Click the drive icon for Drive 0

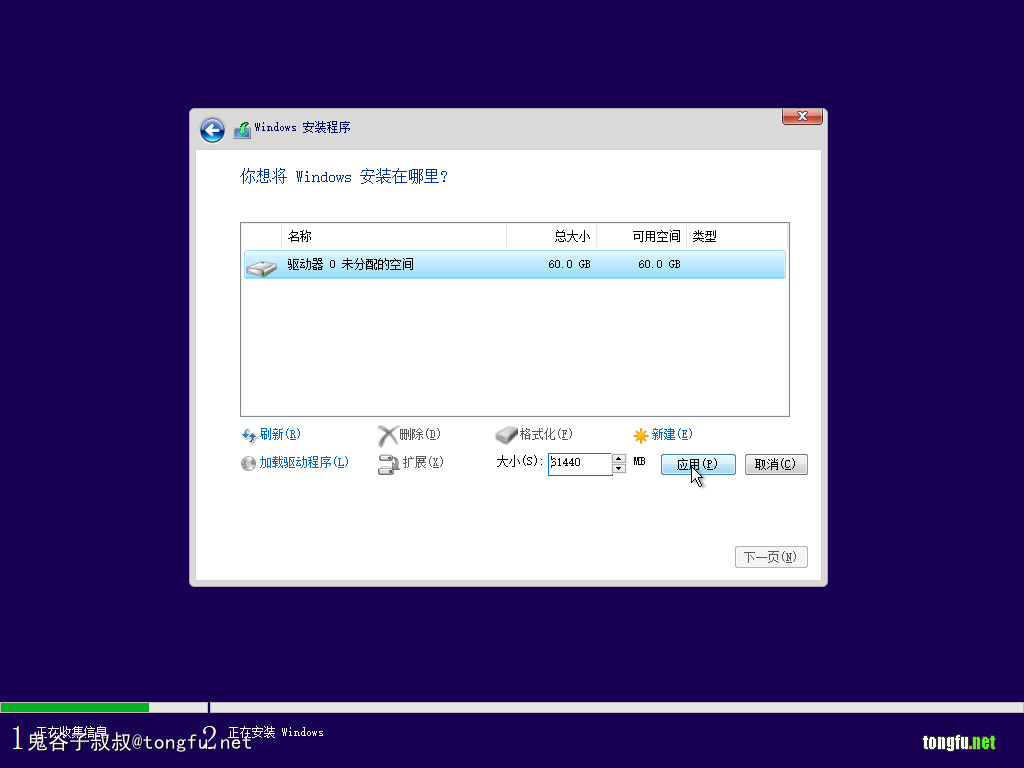(x=261, y=266)
